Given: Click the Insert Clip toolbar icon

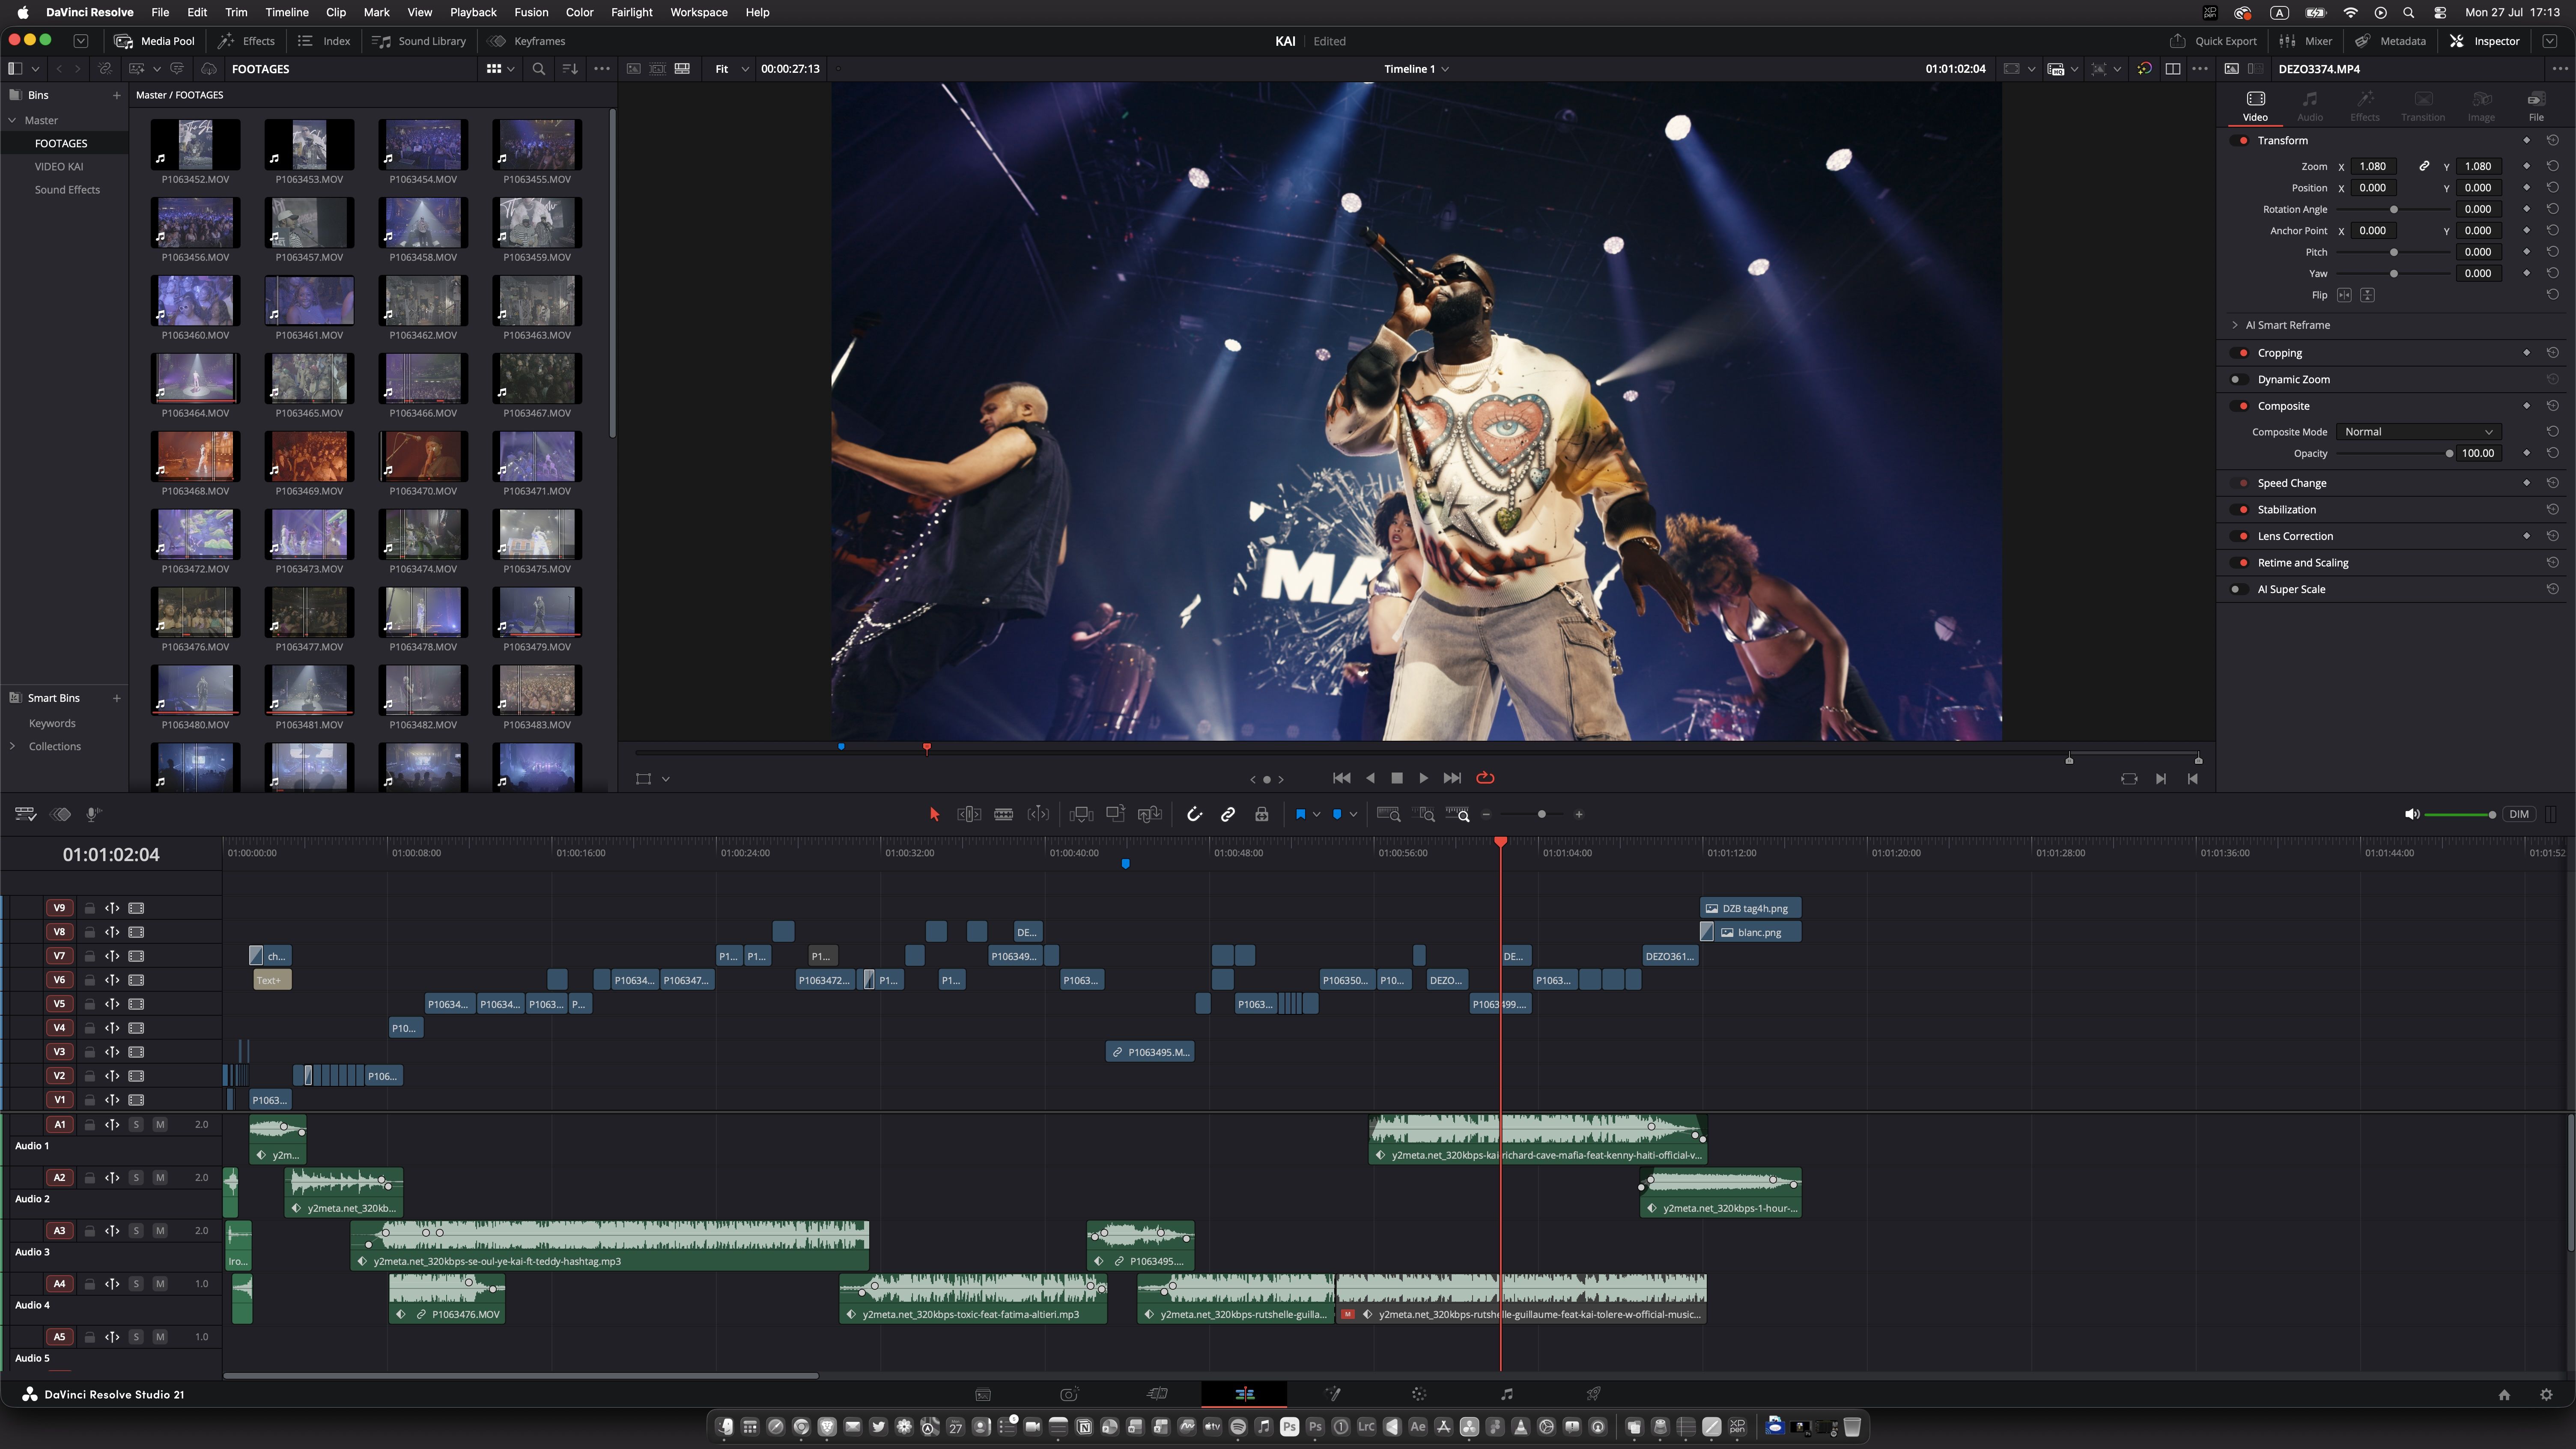Looking at the screenshot, I should (1081, 814).
